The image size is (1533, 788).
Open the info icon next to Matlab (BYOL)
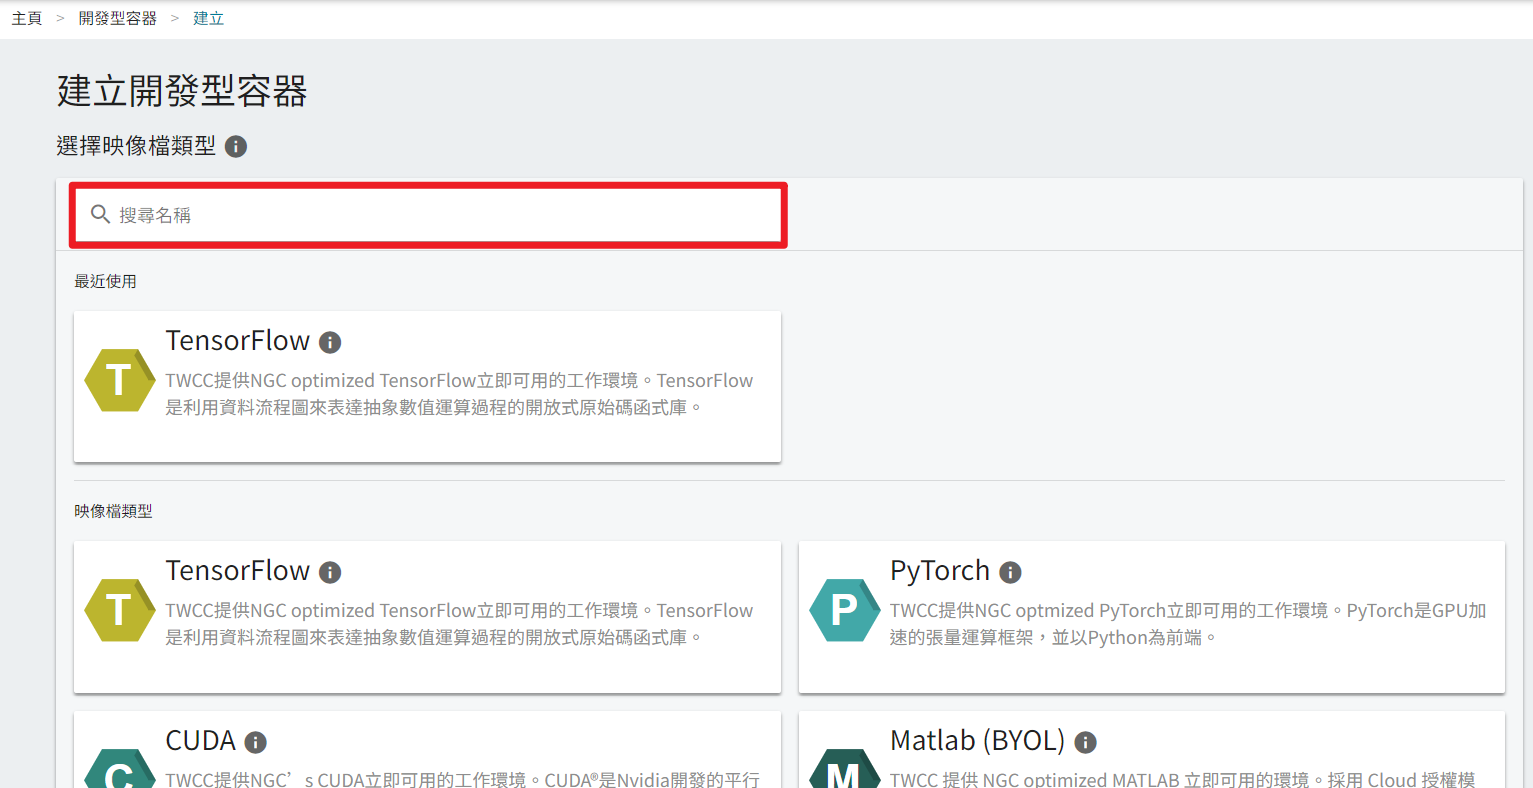pyautogui.click(x=1085, y=742)
